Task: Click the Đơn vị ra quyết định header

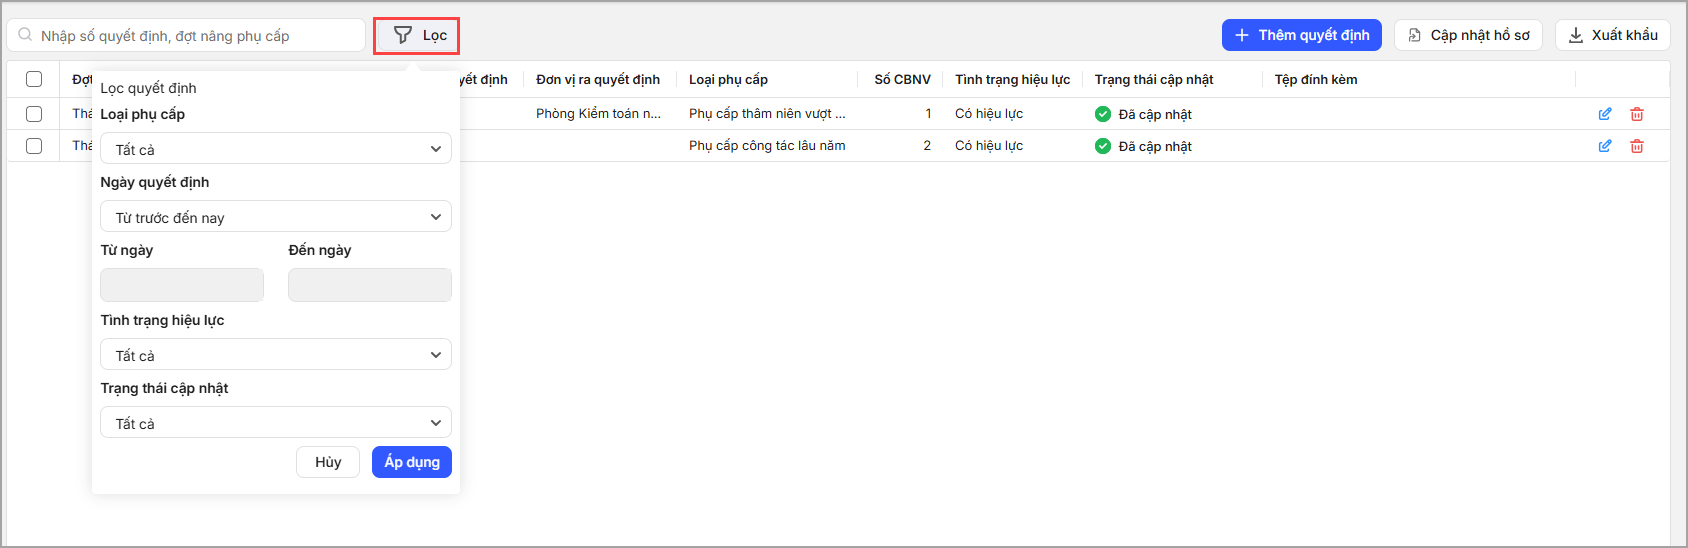Action: tap(597, 79)
